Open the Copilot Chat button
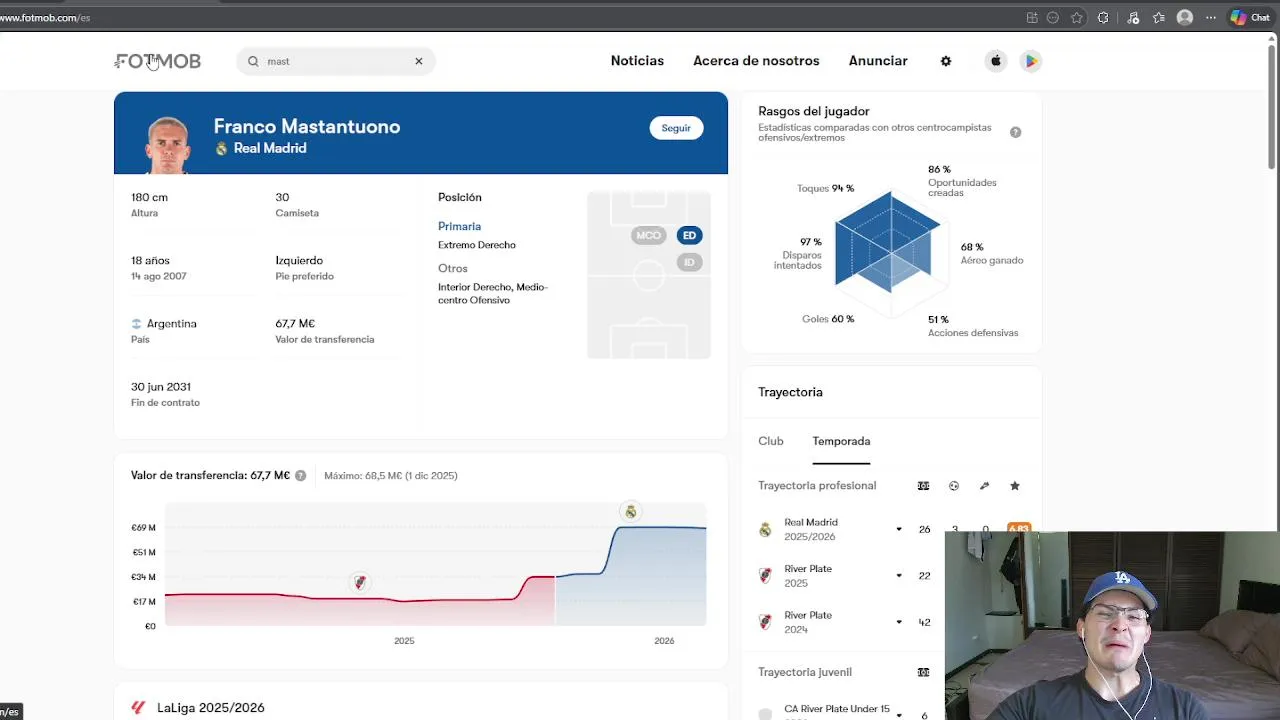The width and height of the screenshot is (1280, 720). tap(1249, 17)
